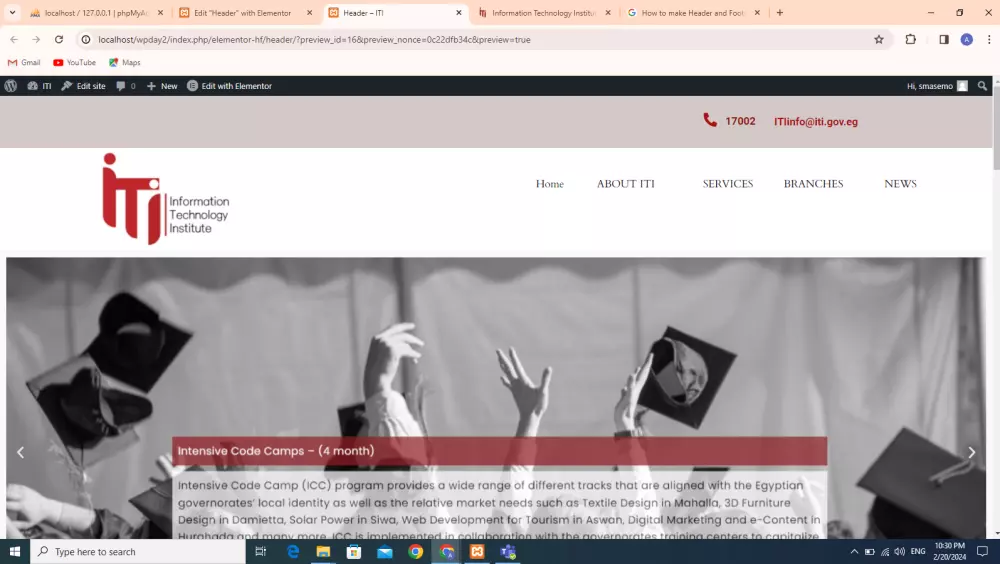Open the Gmail bookmark
The image size is (1000, 564).
pos(24,63)
